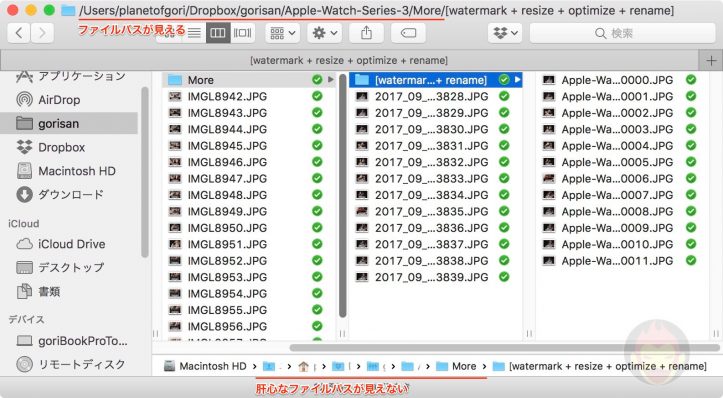The height and width of the screenshot is (398, 723).
Task: Open Dropbox in the sidebar
Action: (69, 147)
